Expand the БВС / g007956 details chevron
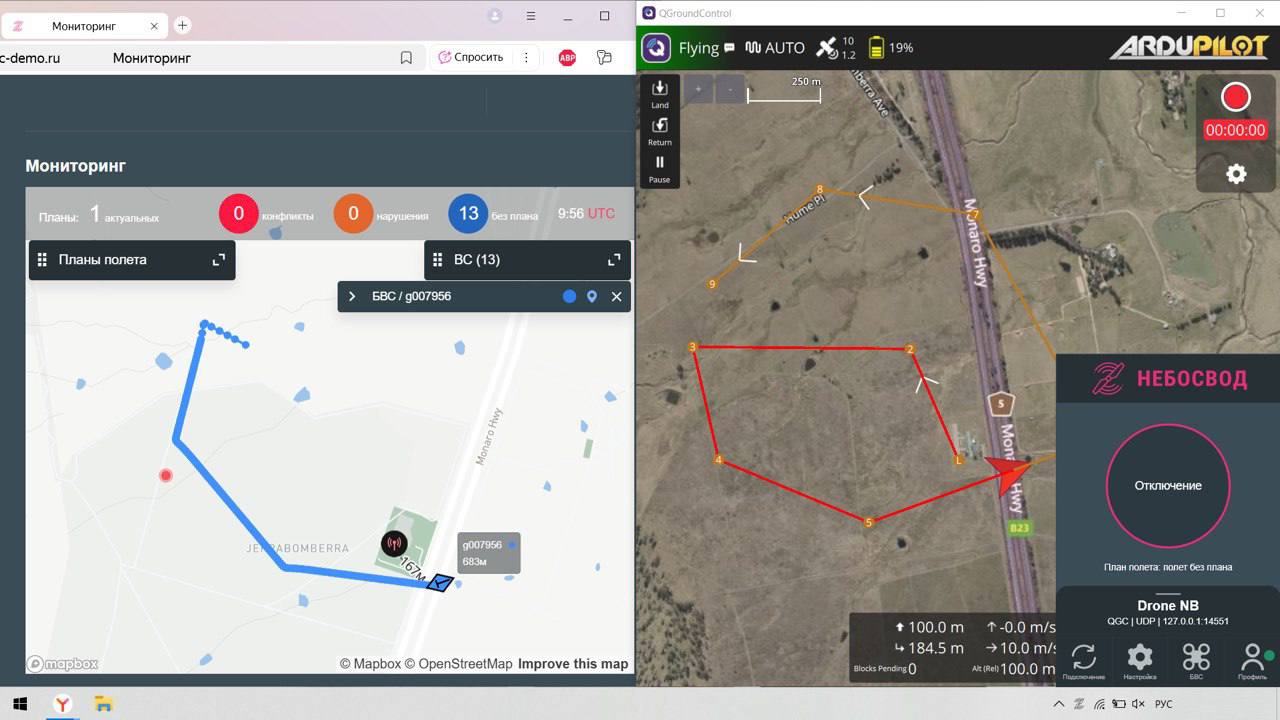The width and height of the screenshot is (1280, 720). pyautogui.click(x=352, y=297)
